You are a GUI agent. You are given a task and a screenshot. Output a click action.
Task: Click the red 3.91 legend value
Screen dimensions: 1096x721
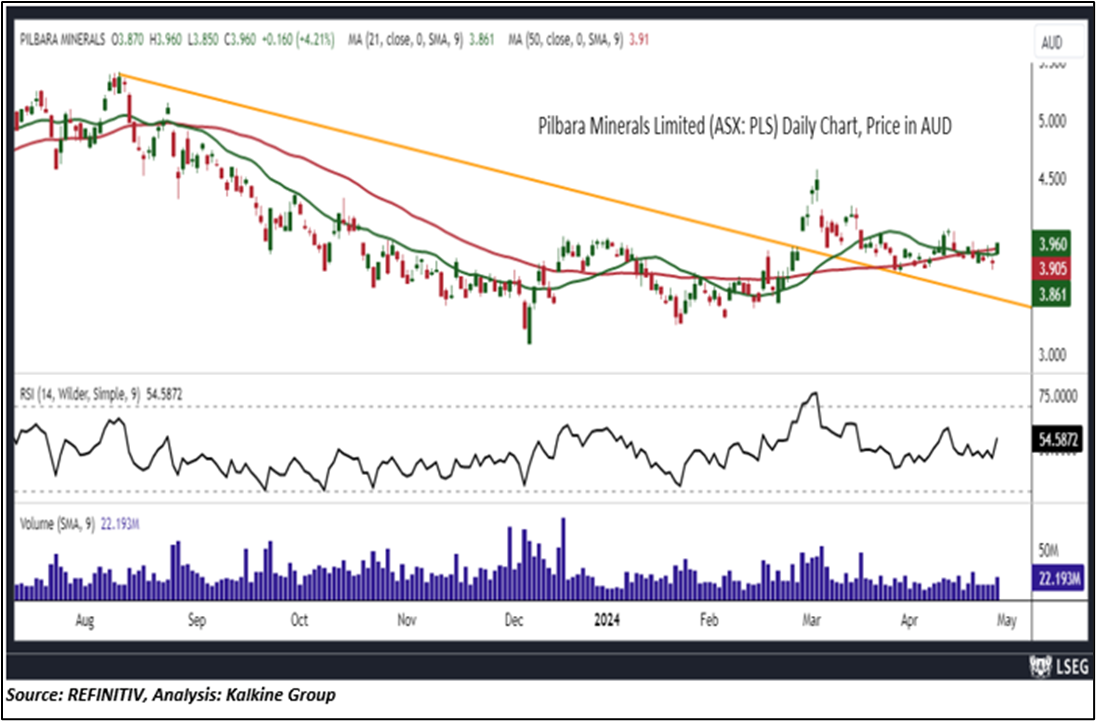(638, 41)
